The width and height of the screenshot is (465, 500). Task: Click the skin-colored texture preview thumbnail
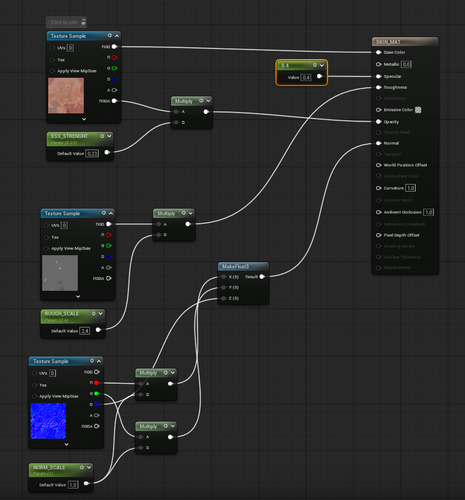(x=66, y=95)
